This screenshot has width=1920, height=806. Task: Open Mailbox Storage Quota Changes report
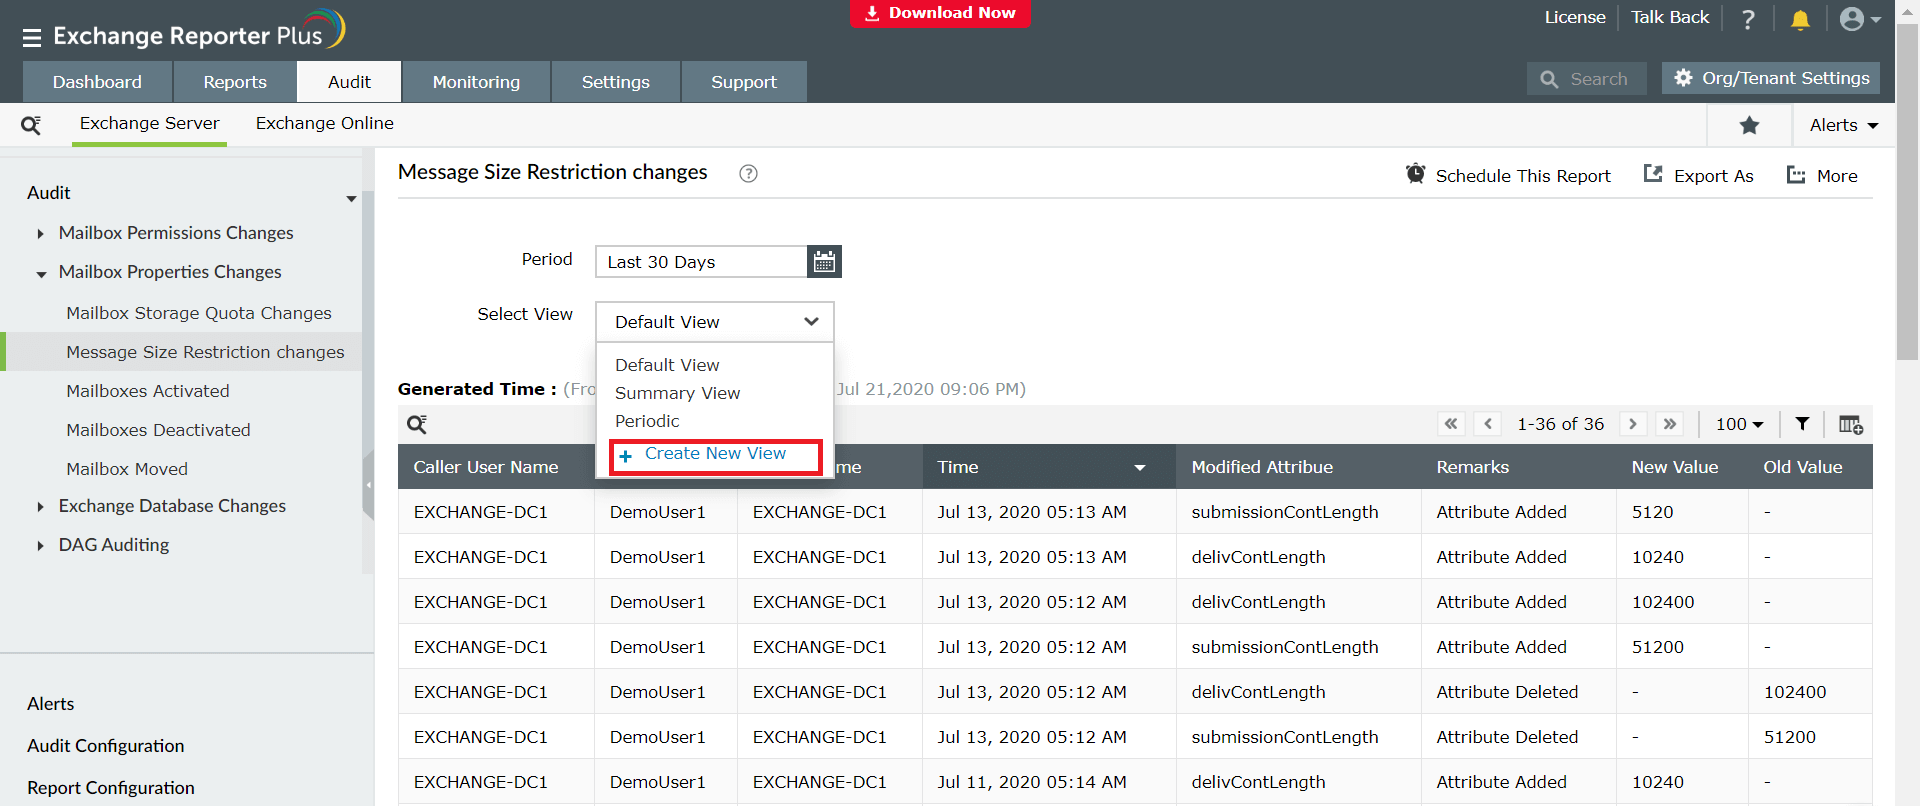[x=199, y=313]
